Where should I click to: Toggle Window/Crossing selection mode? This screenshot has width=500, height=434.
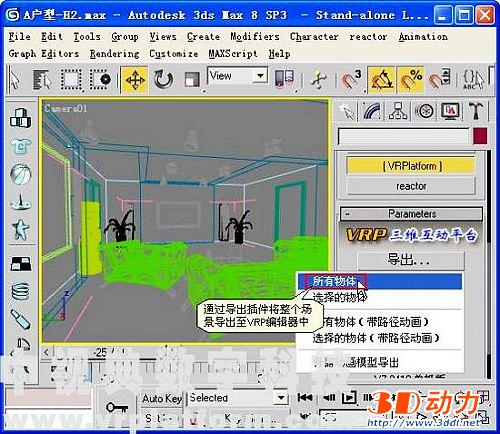click(x=101, y=79)
